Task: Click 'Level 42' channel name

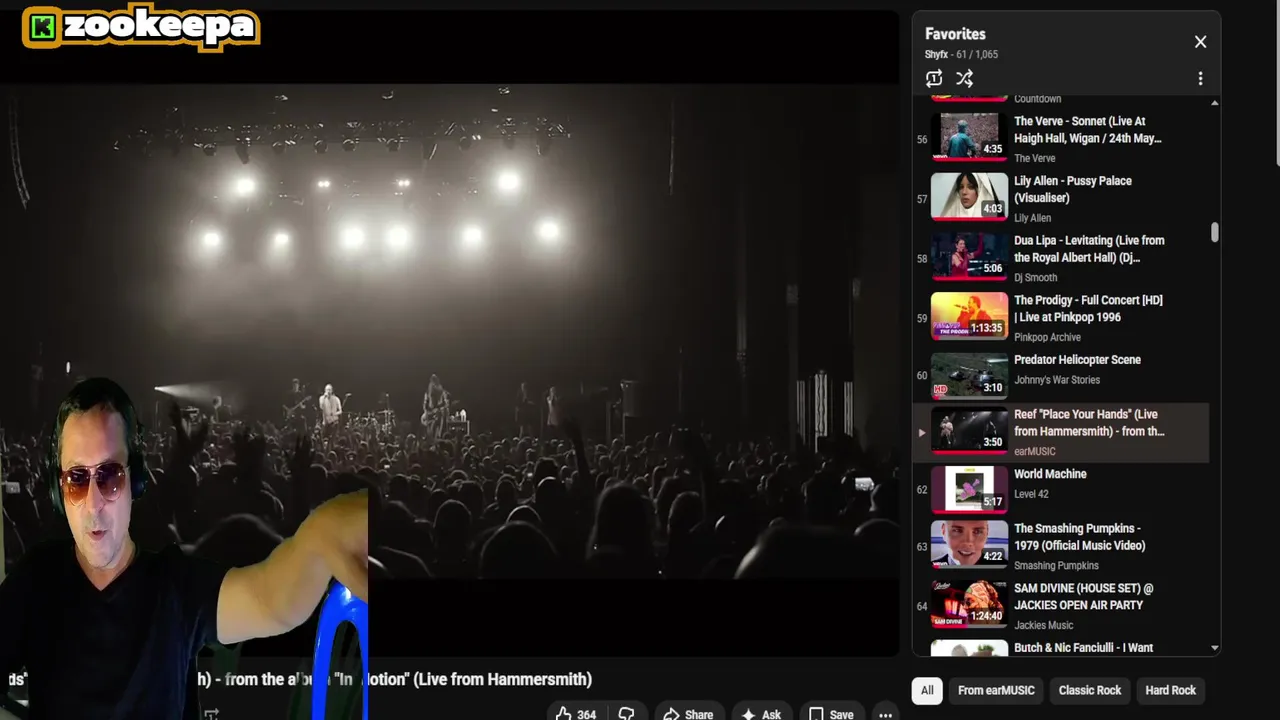Action: coord(1031,494)
